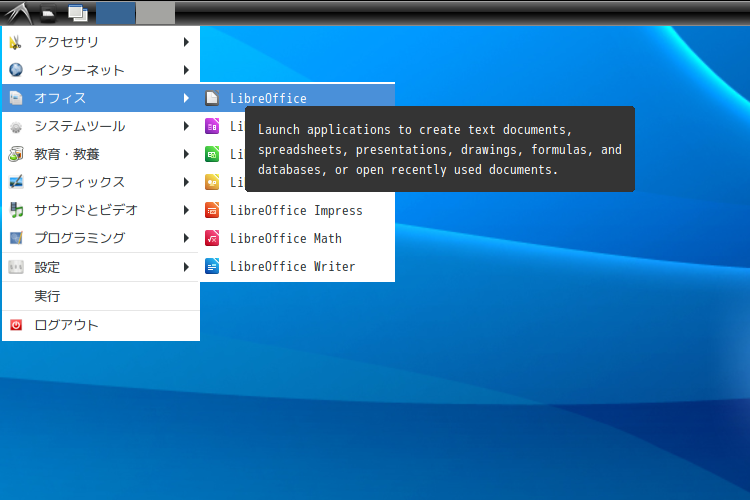Click the blue LibreOffice Writer icon
The height and width of the screenshot is (500, 750).
[212, 266]
